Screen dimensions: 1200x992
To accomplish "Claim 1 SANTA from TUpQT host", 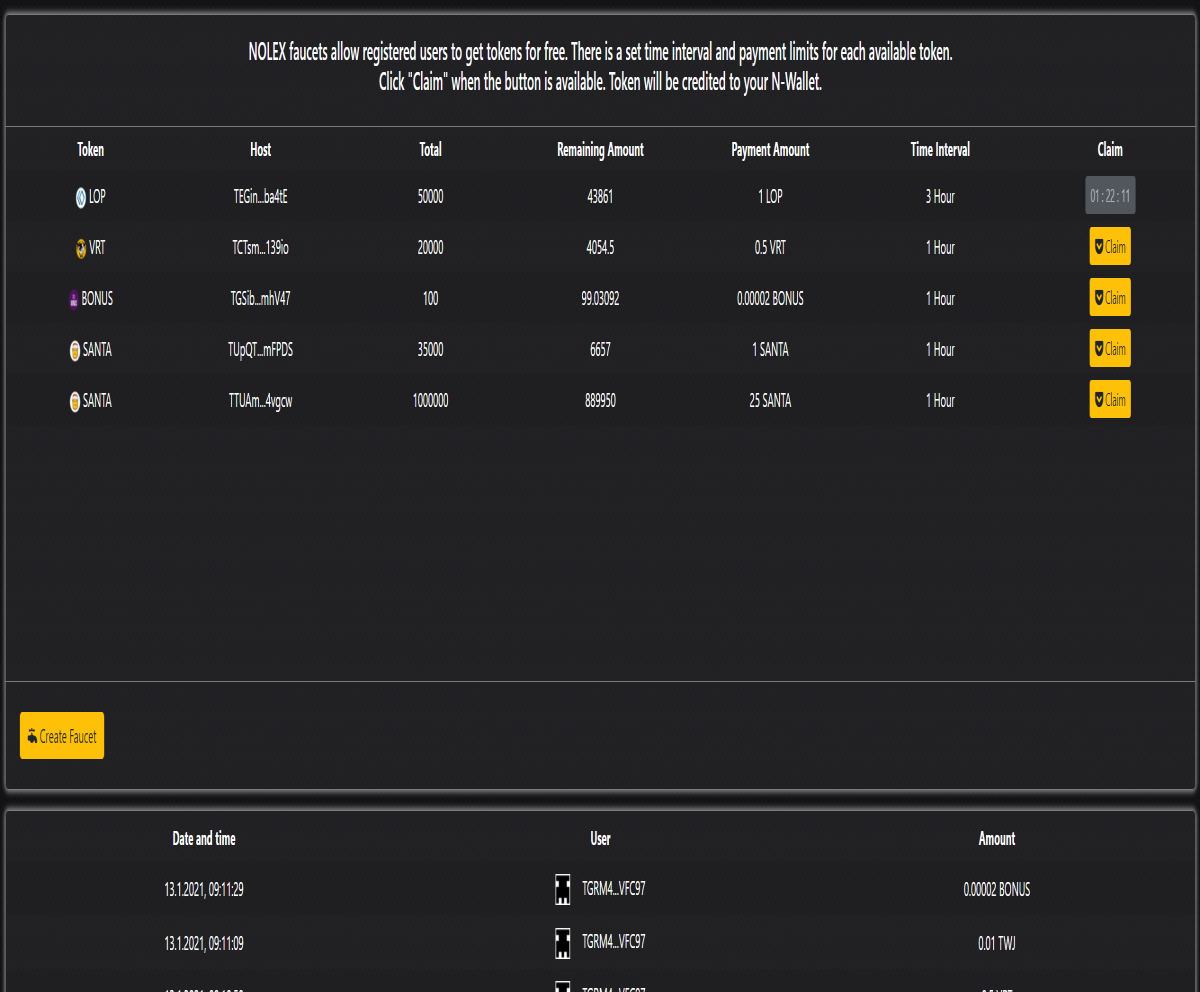I will tap(1110, 349).
